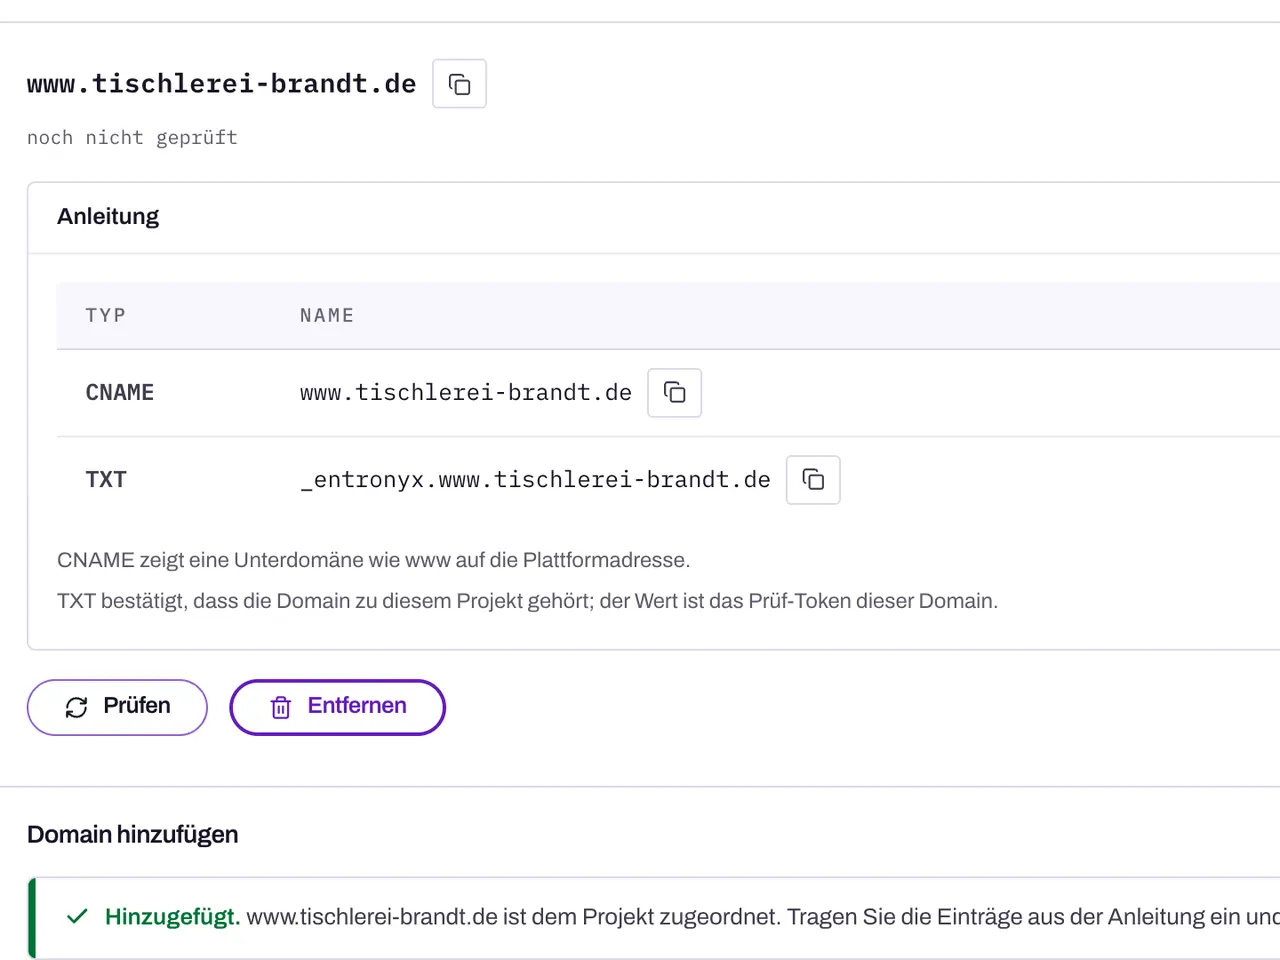The width and height of the screenshot is (1280, 960).
Task: Click the 'noch nicht geprüft' status text
Action: pyautogui.click(x=132, y=138)
